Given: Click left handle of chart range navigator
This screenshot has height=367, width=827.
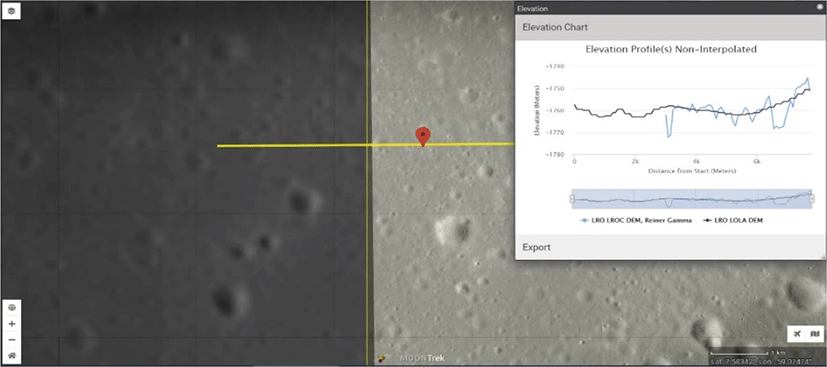Looking at the screenshot, I should click(572, 199).
